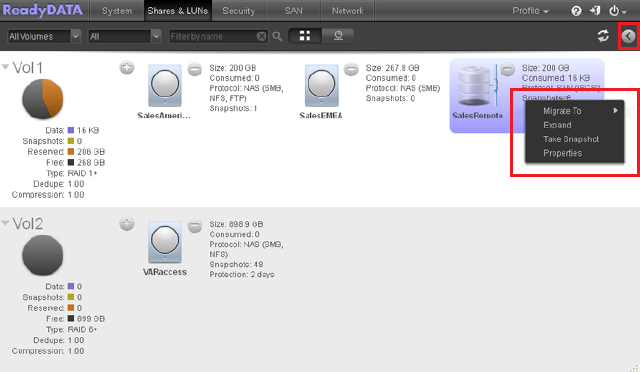Open the Network tab
Screen dimensions: 640x372
(x=347, y=11)
